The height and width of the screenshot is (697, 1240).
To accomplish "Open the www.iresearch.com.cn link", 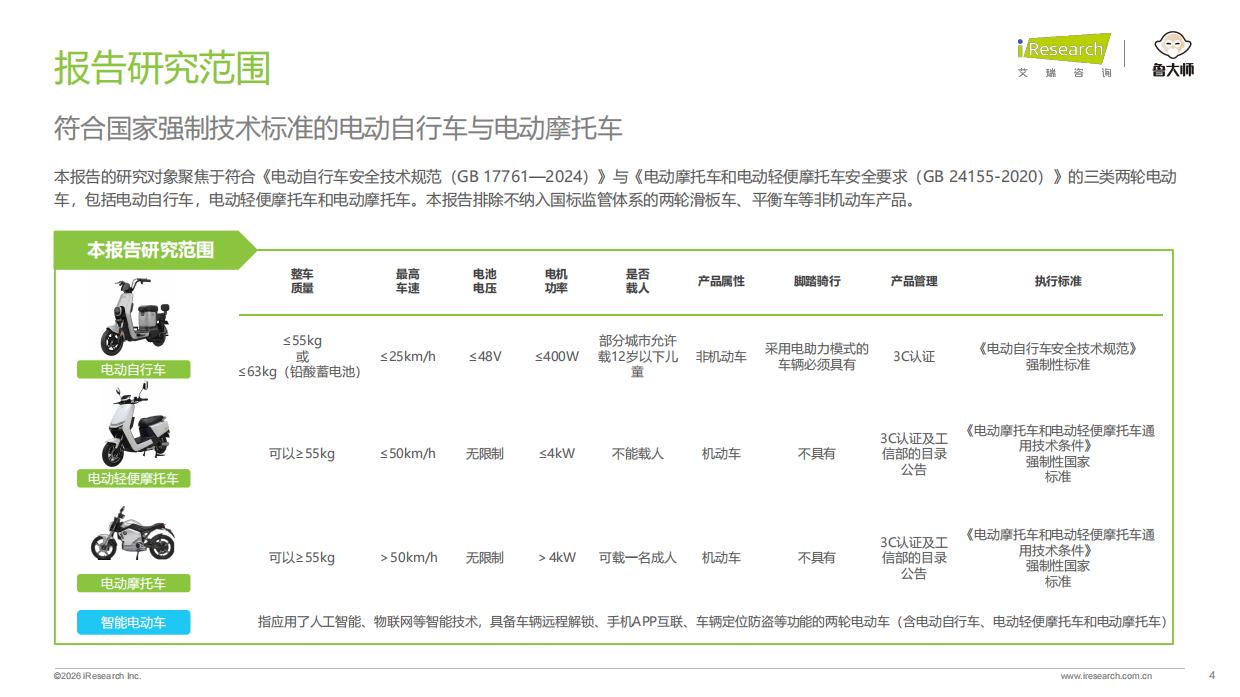I will point(1105,676).
